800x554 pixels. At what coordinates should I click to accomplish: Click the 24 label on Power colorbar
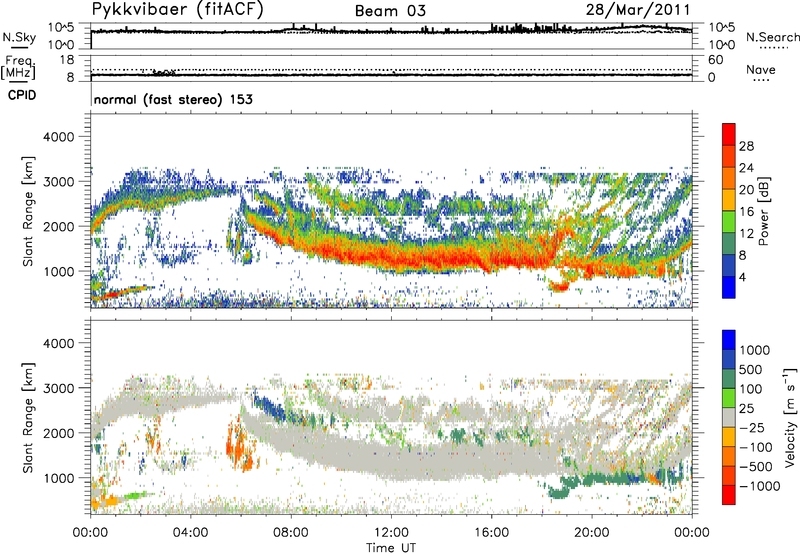[x=746, y=168]
